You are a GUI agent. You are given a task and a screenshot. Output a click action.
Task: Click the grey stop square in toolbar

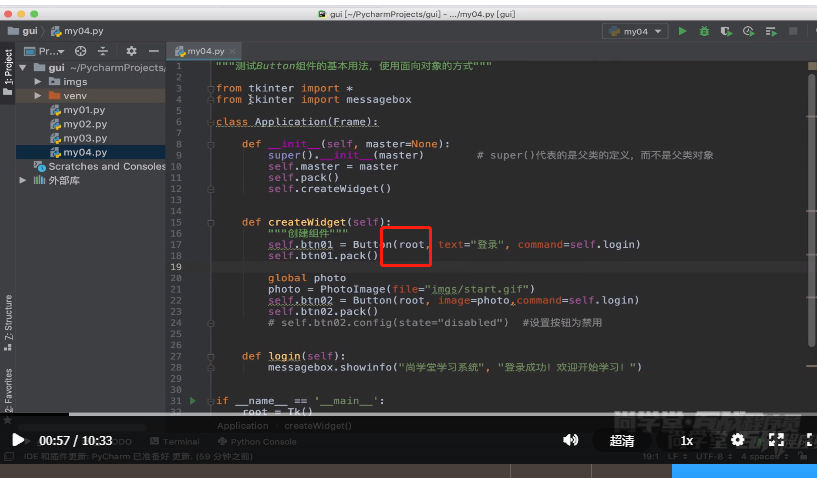coord(793,31)
